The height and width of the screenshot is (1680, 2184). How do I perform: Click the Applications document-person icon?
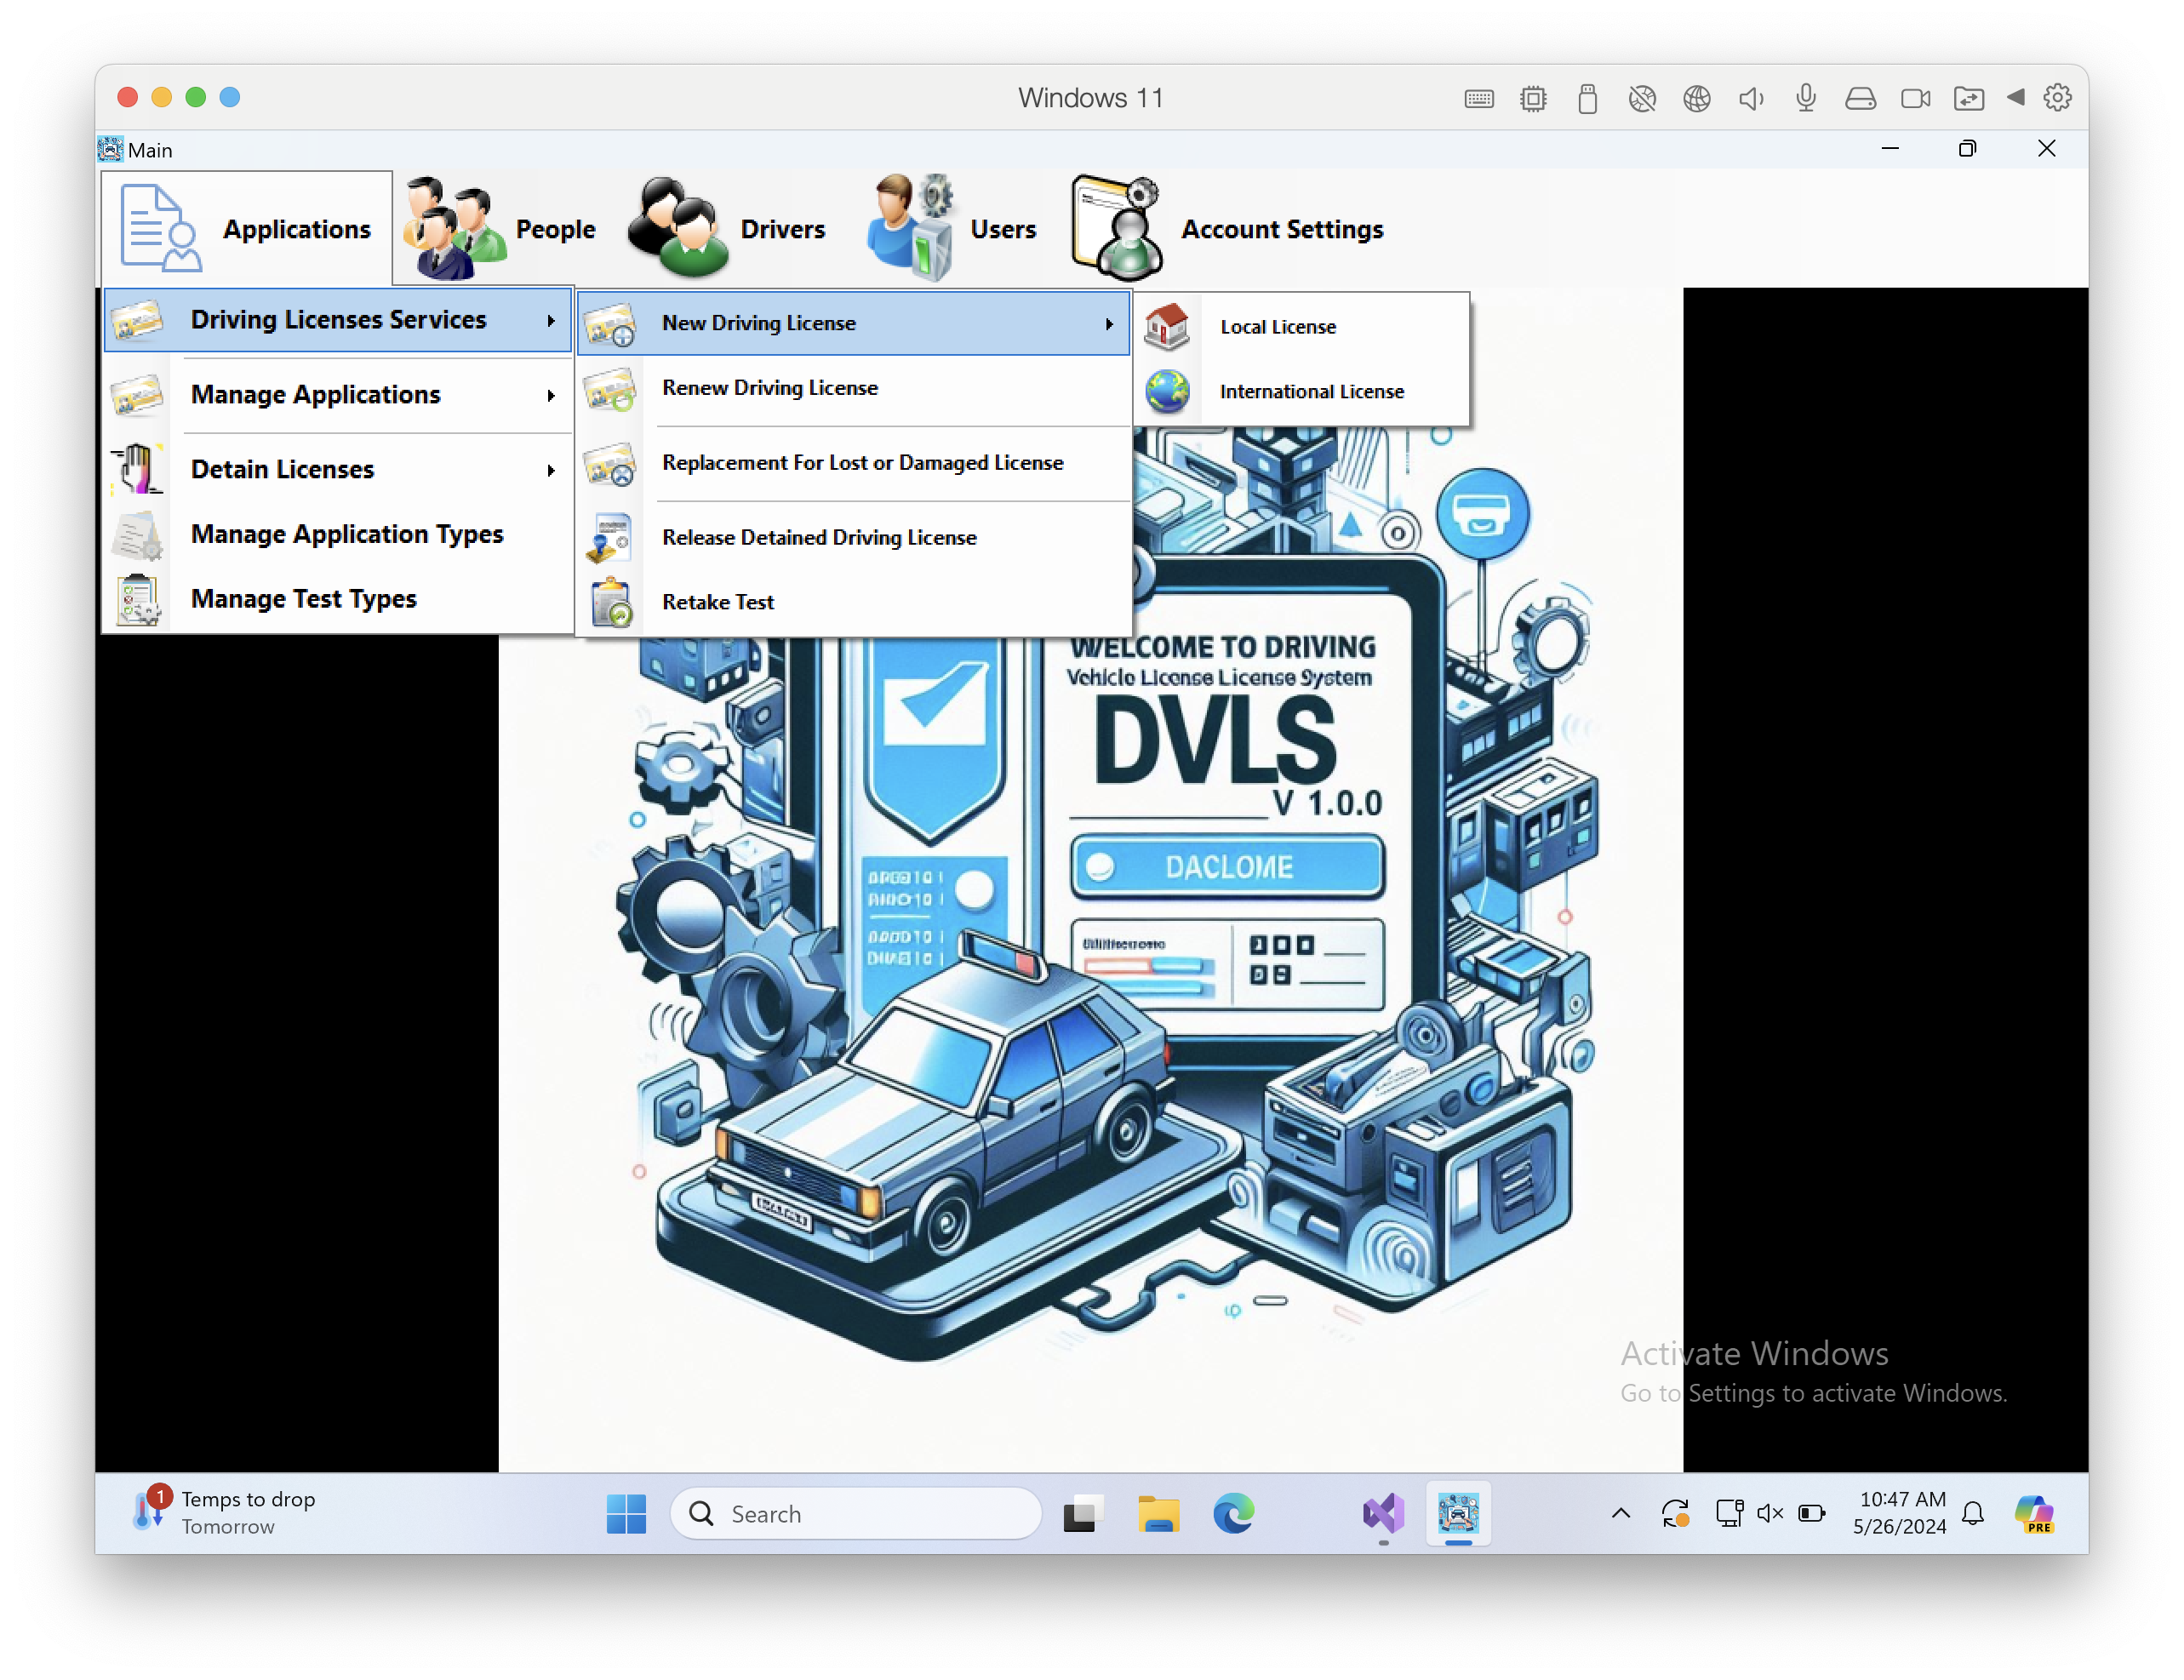[x=159, y=229]
